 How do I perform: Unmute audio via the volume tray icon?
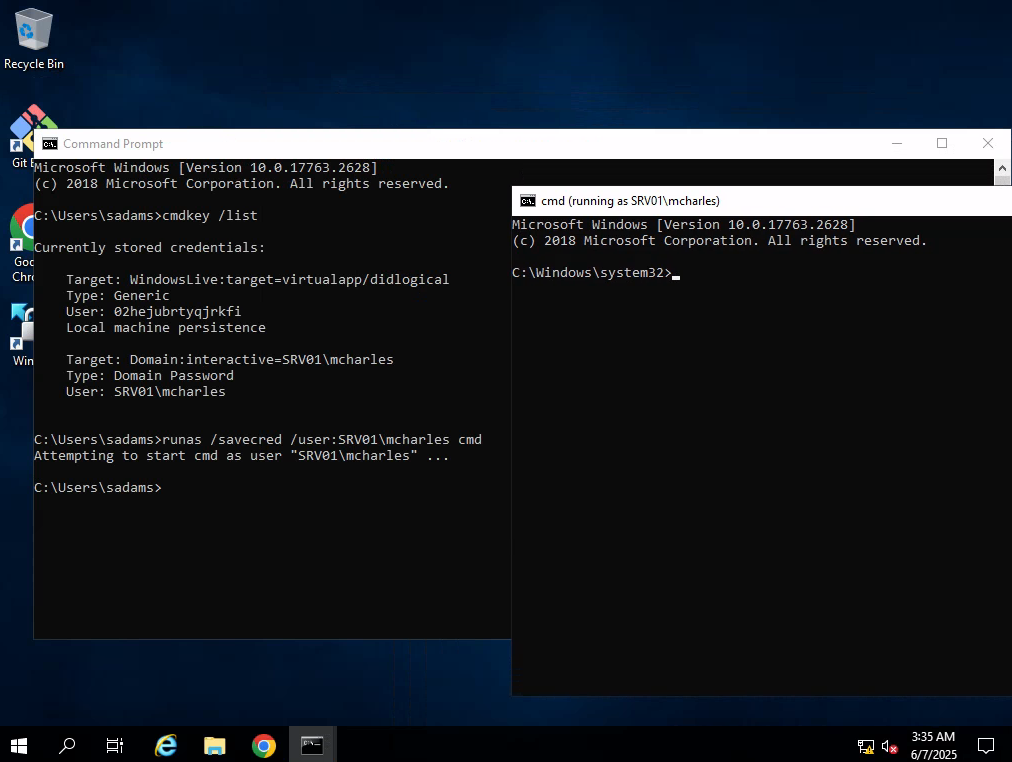click(x=888, y=746)
